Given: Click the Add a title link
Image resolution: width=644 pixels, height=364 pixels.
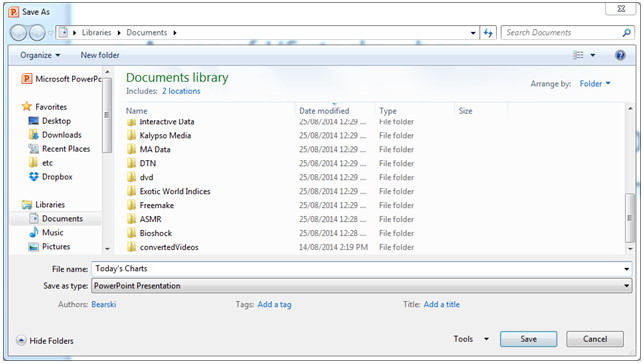Looking at the screenshot, I should pos(442,304).
